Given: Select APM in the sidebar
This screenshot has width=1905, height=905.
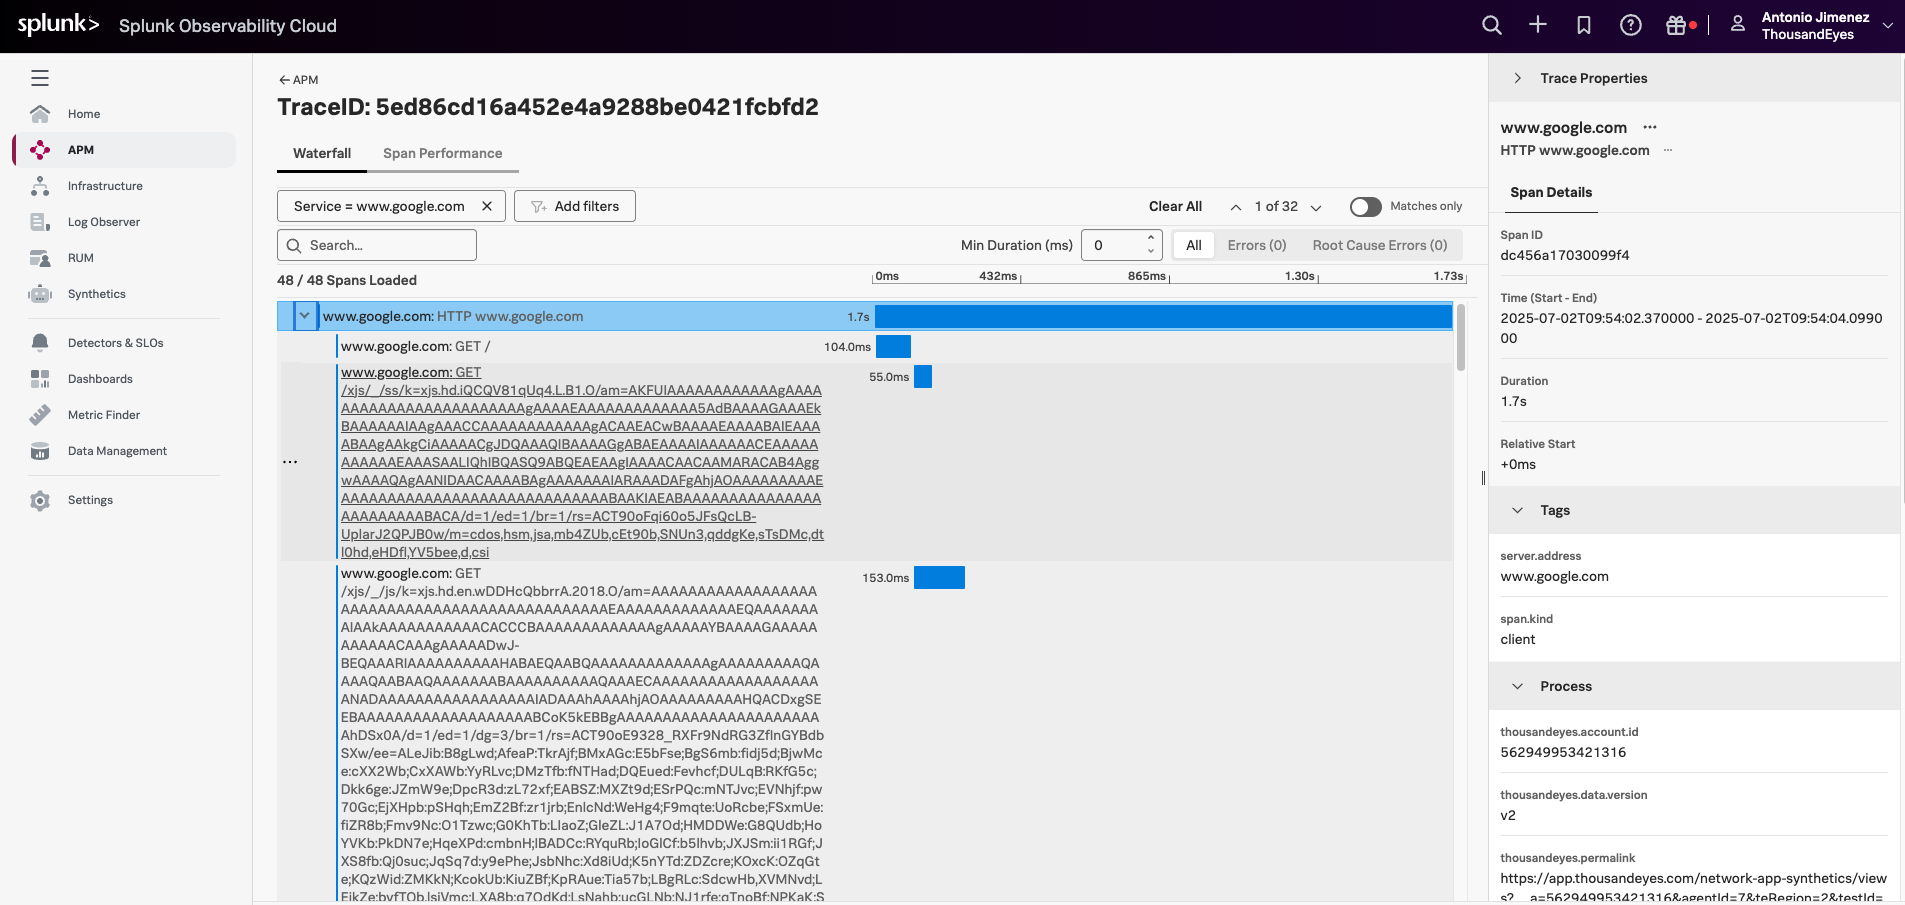Looking at the screenshot, I should point(125,150).
